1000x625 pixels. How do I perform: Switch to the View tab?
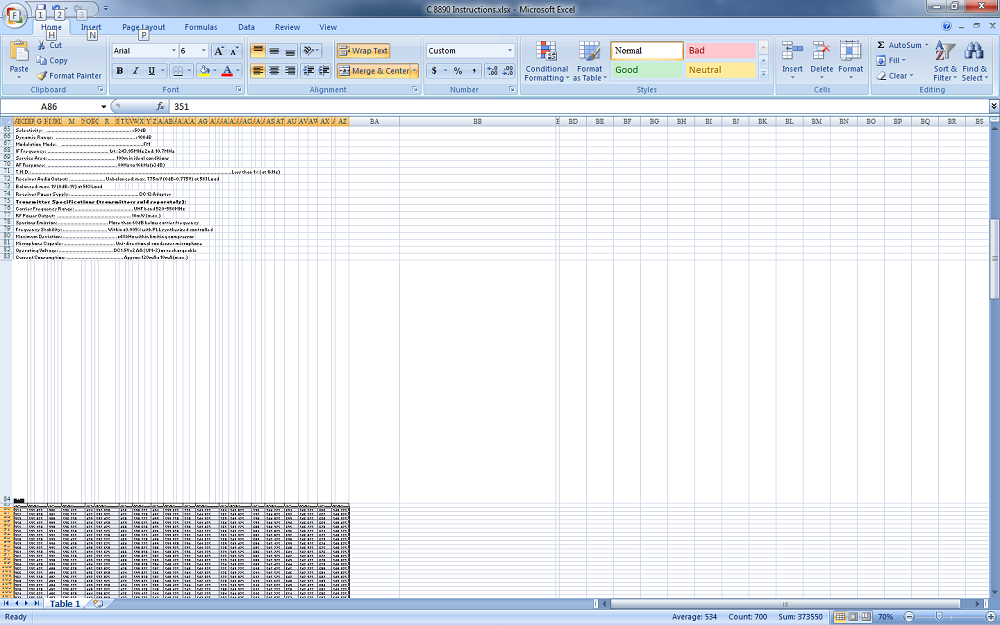(x=328, y=27)
